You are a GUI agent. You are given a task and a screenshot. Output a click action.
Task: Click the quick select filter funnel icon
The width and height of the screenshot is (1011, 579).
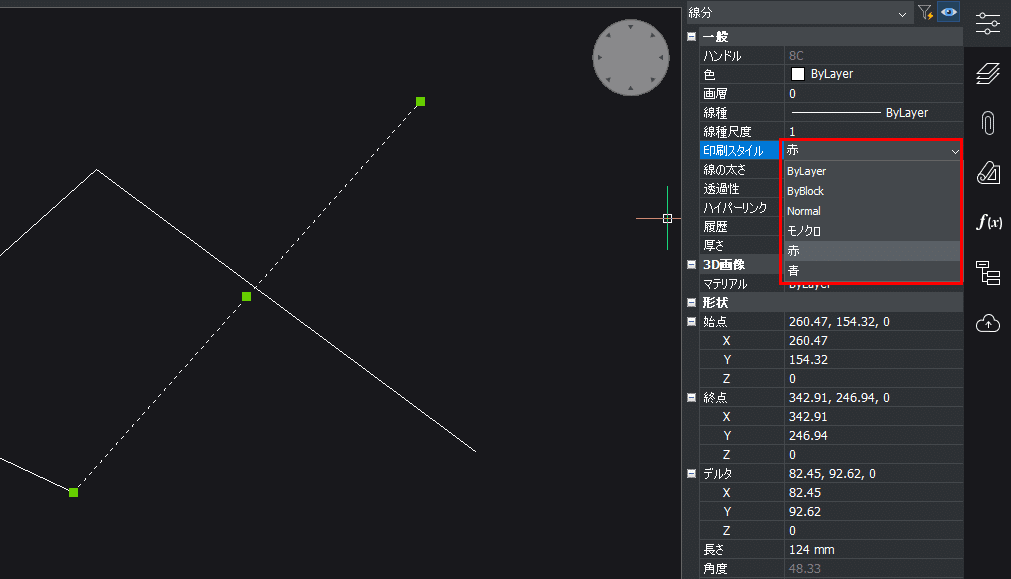click(925, 12)
